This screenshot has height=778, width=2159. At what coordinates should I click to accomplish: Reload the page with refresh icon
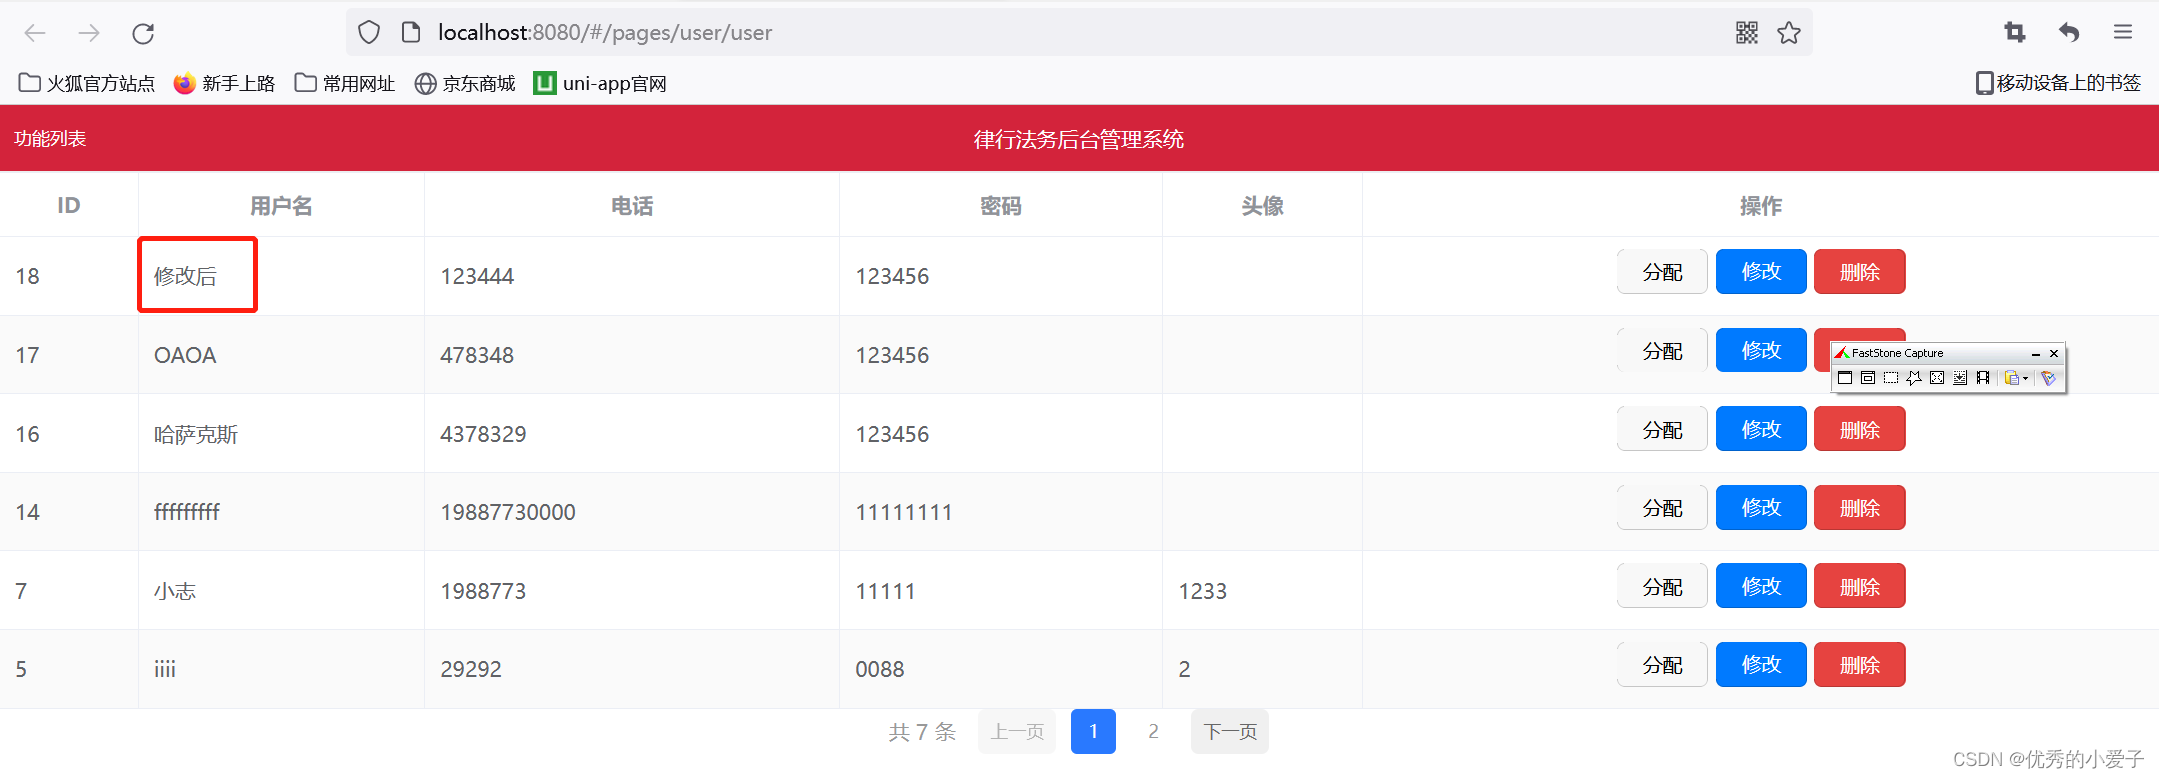point(143,33)
